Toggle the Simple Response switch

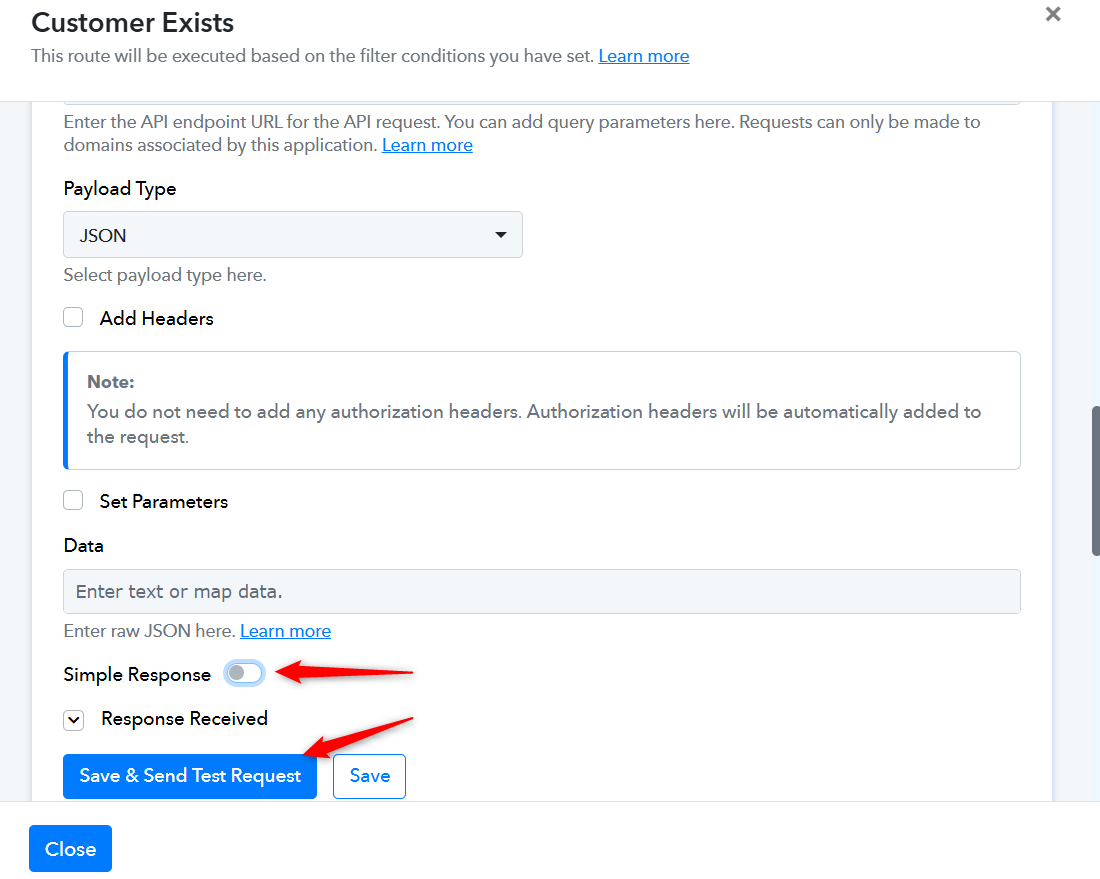click(x=244, y=673)
